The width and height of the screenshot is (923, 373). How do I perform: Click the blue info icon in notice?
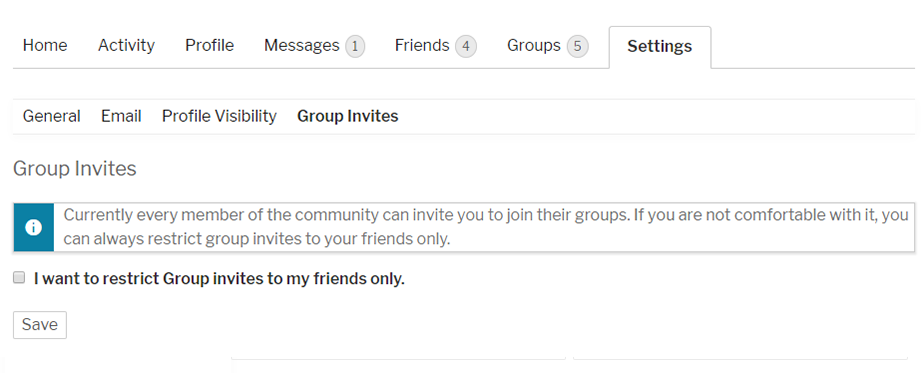pyautogui.click(x=34, y=228)
